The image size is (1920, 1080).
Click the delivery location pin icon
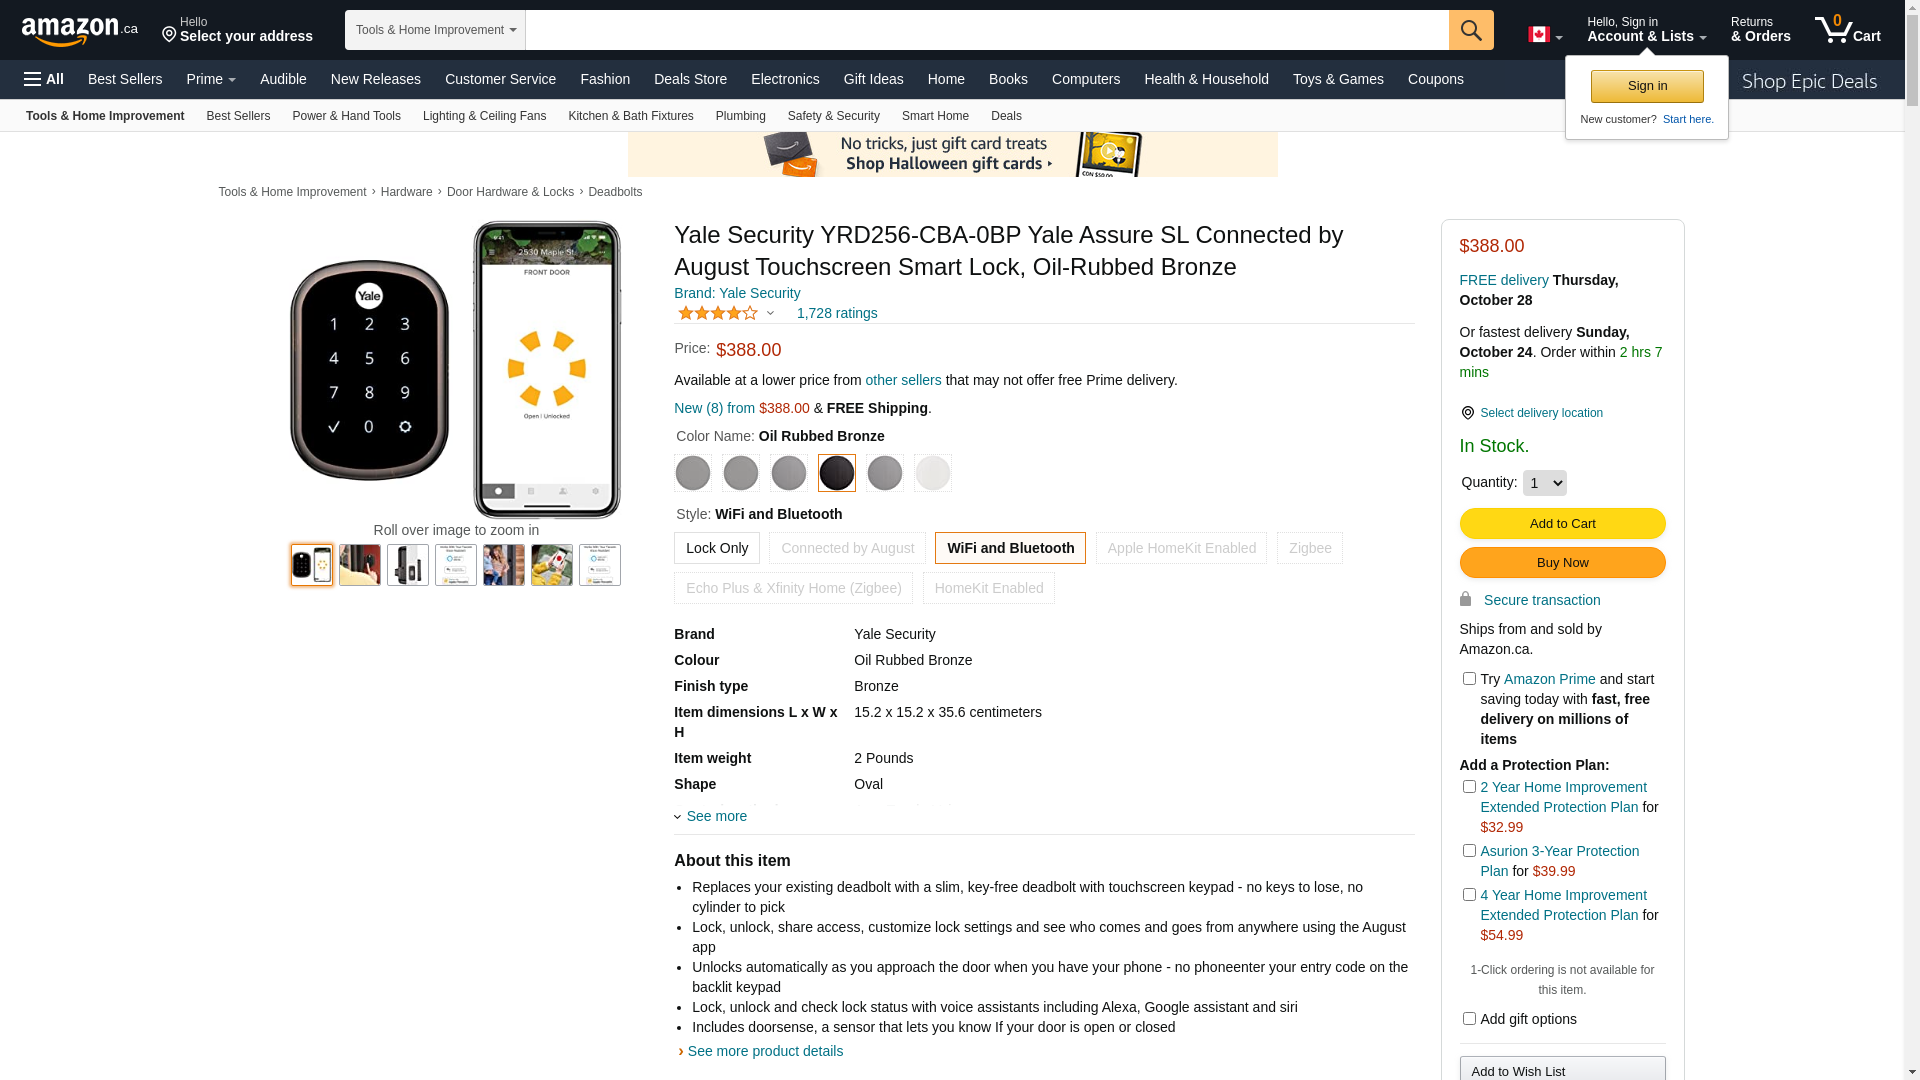coord(1467,413)
